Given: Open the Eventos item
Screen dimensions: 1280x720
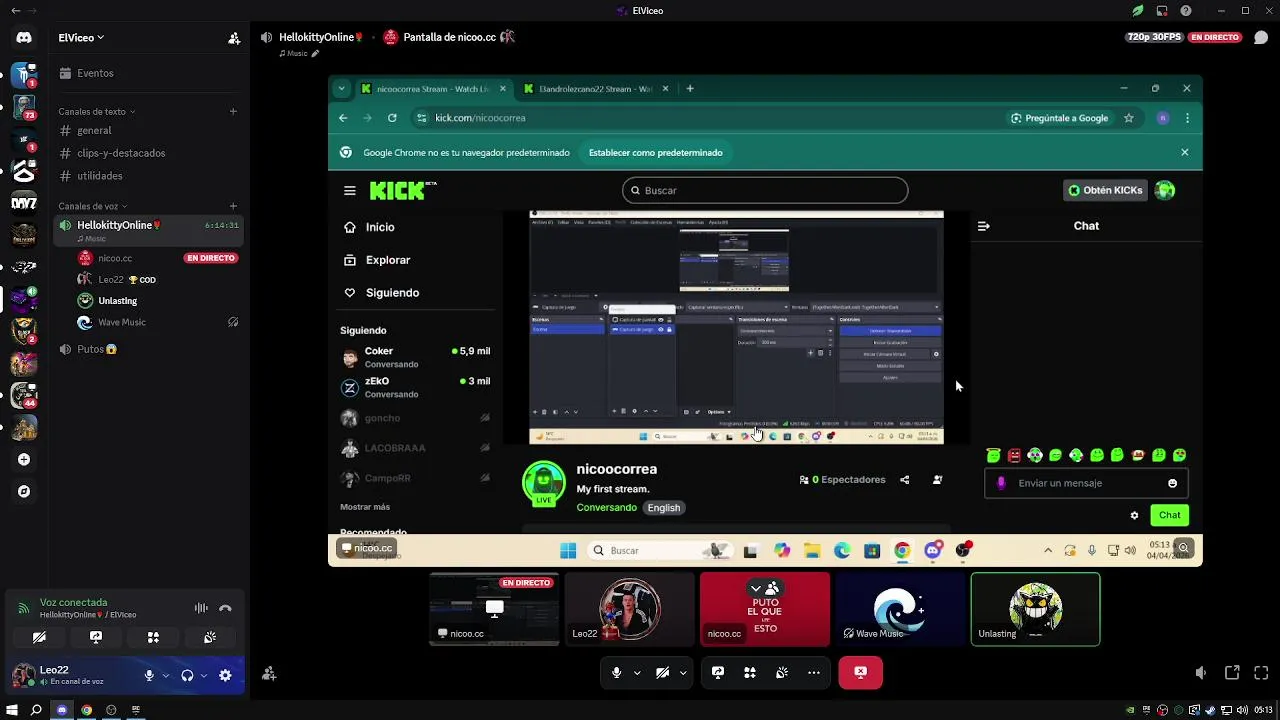Looking at the screenshot, I should pos(148,73).
